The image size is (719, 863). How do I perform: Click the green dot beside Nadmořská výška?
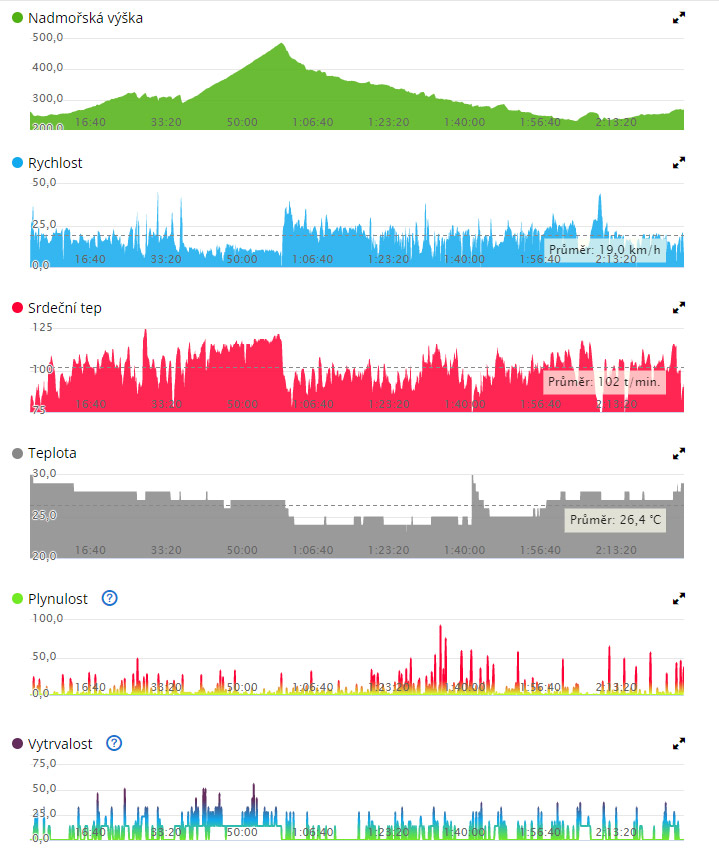point(17,18)
